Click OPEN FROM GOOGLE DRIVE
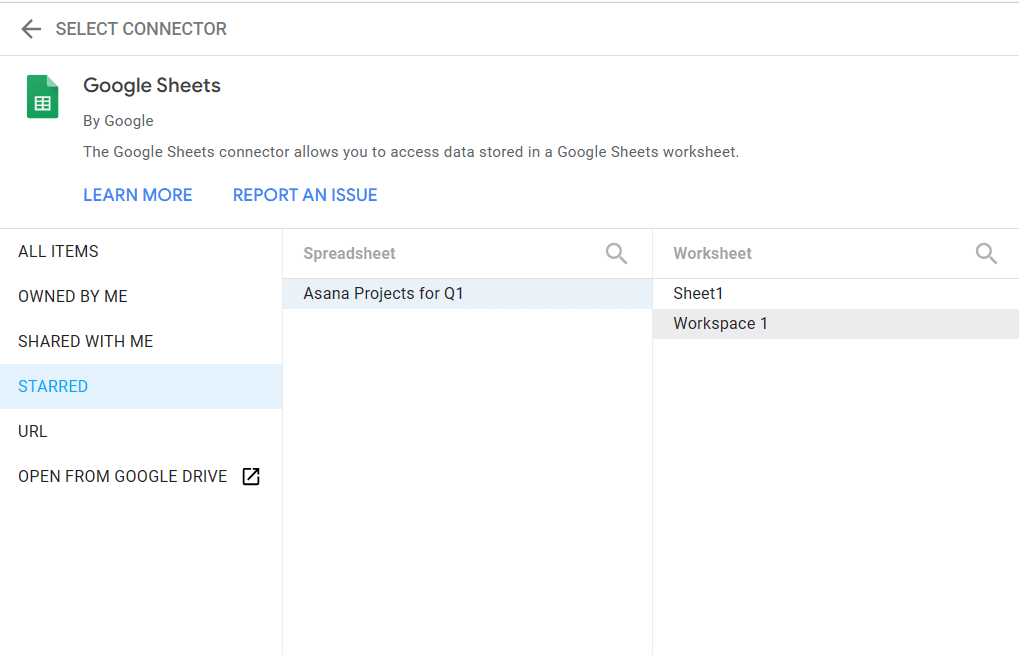This screenshot has height=655, width=1019. point(120,476)
